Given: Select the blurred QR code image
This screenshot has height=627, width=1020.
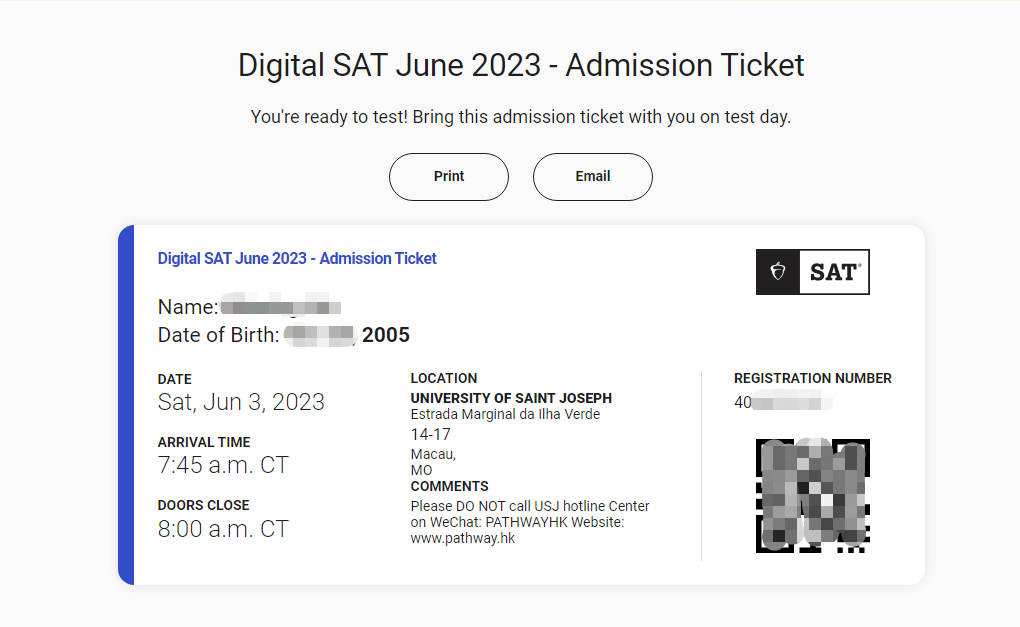Looking at the screenshot, I should pos(812,496).
